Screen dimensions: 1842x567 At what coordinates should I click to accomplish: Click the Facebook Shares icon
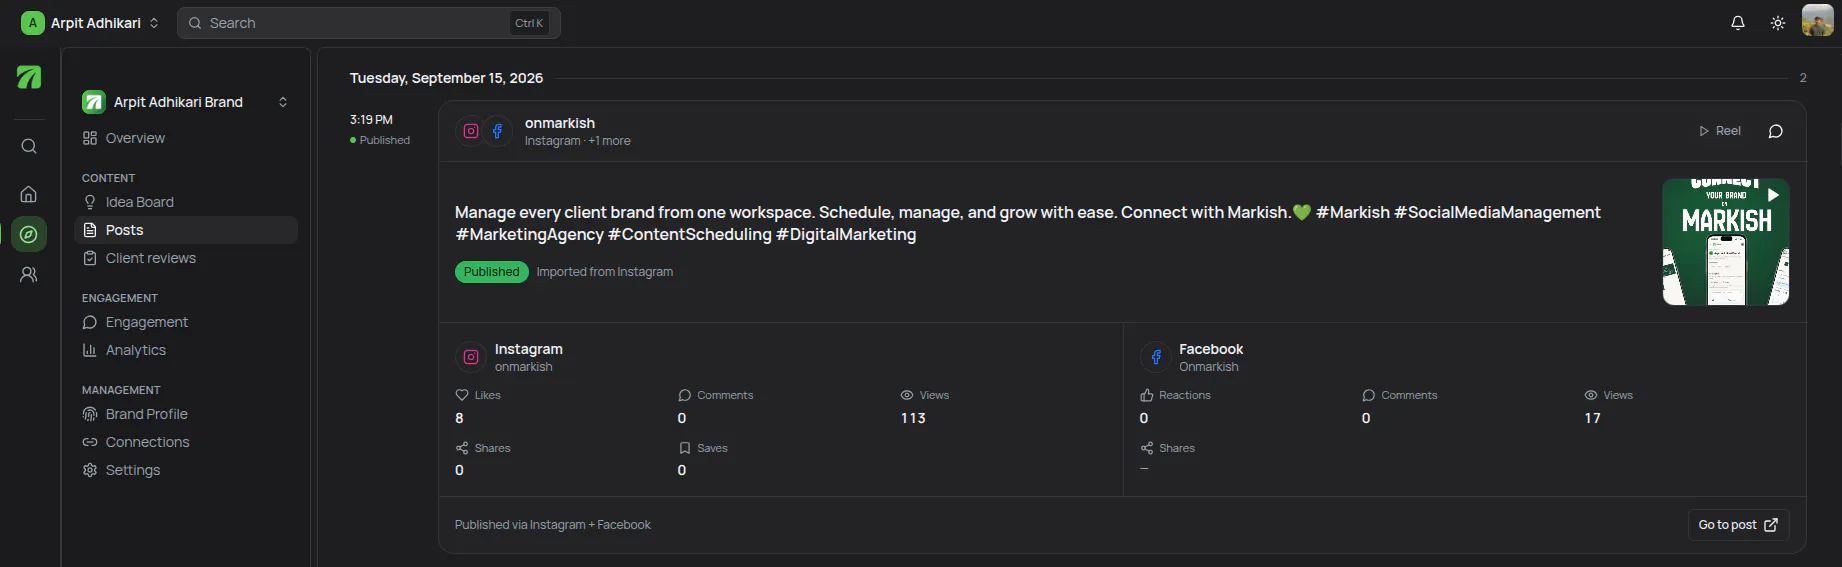click(1147, 448)
